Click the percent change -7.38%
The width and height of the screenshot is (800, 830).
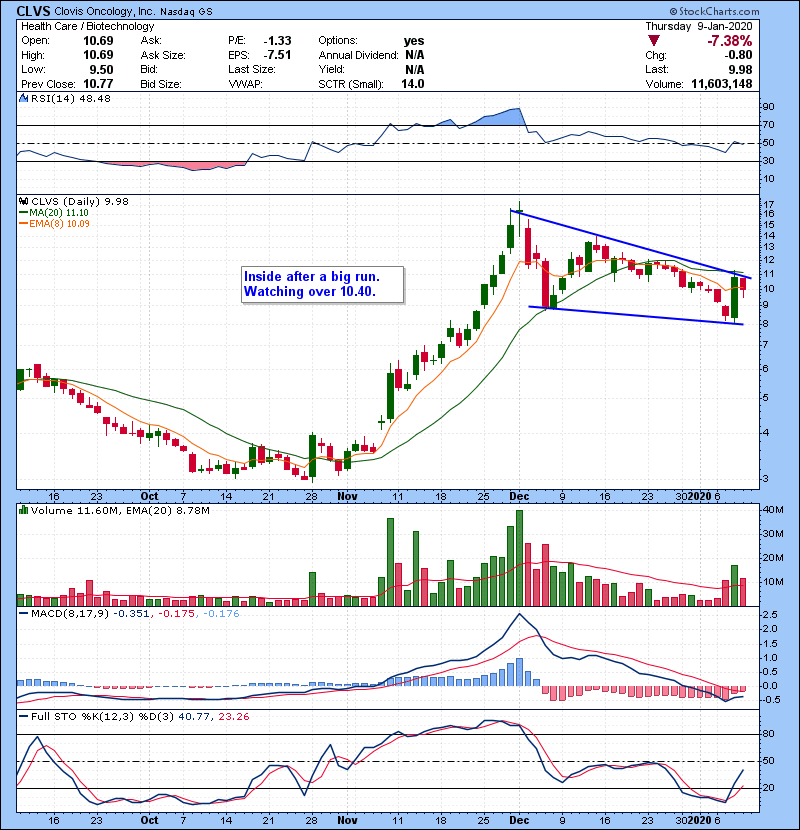coord(730,41)
